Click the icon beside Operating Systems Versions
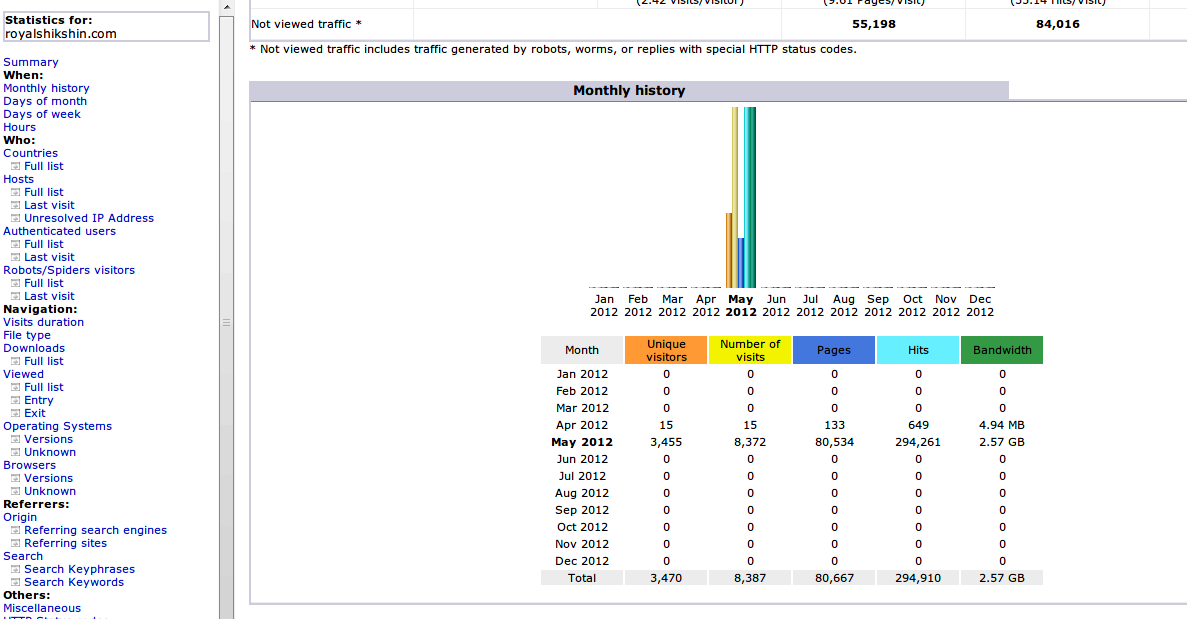Screen dimensions: 1187x619 coord(15,439)
